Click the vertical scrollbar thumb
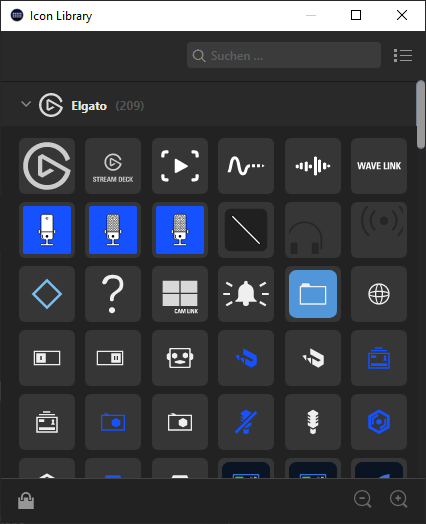This screenshot has width=426, height=524. pyautogui.click(x=420, y=114)
